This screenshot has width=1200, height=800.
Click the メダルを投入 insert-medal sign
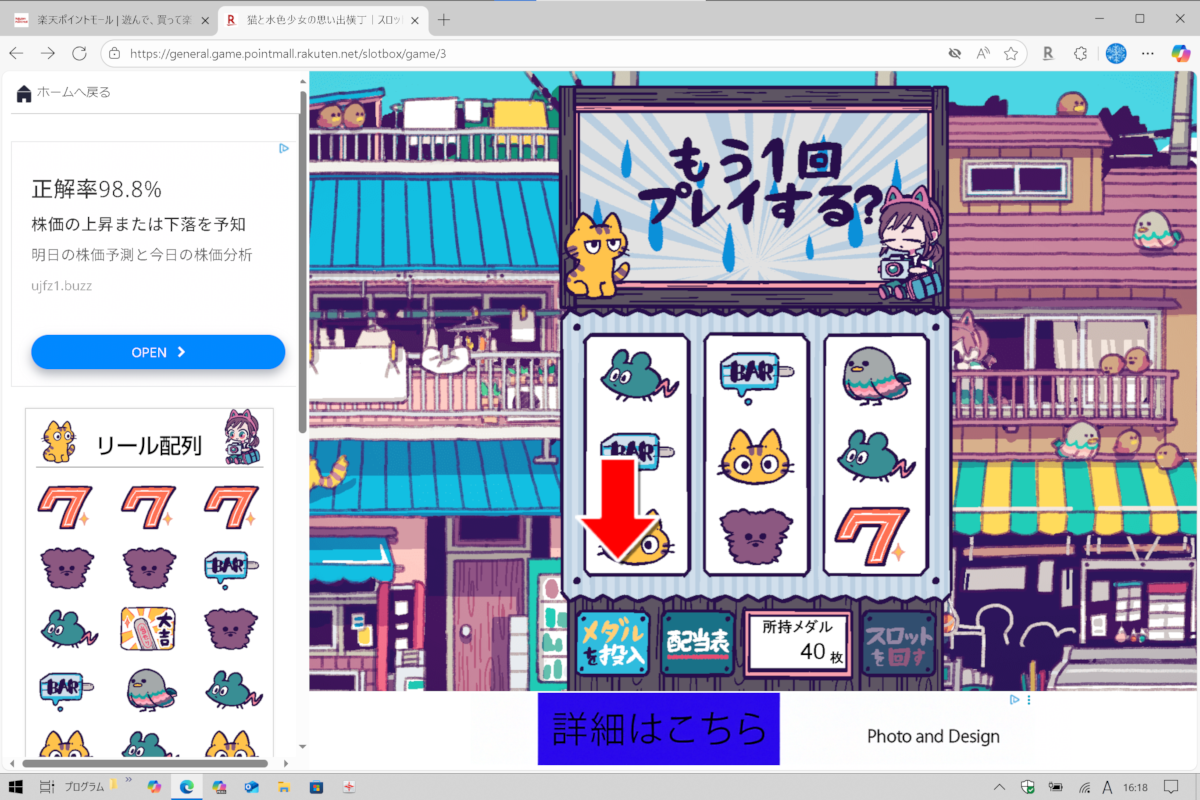click(613, 645)
